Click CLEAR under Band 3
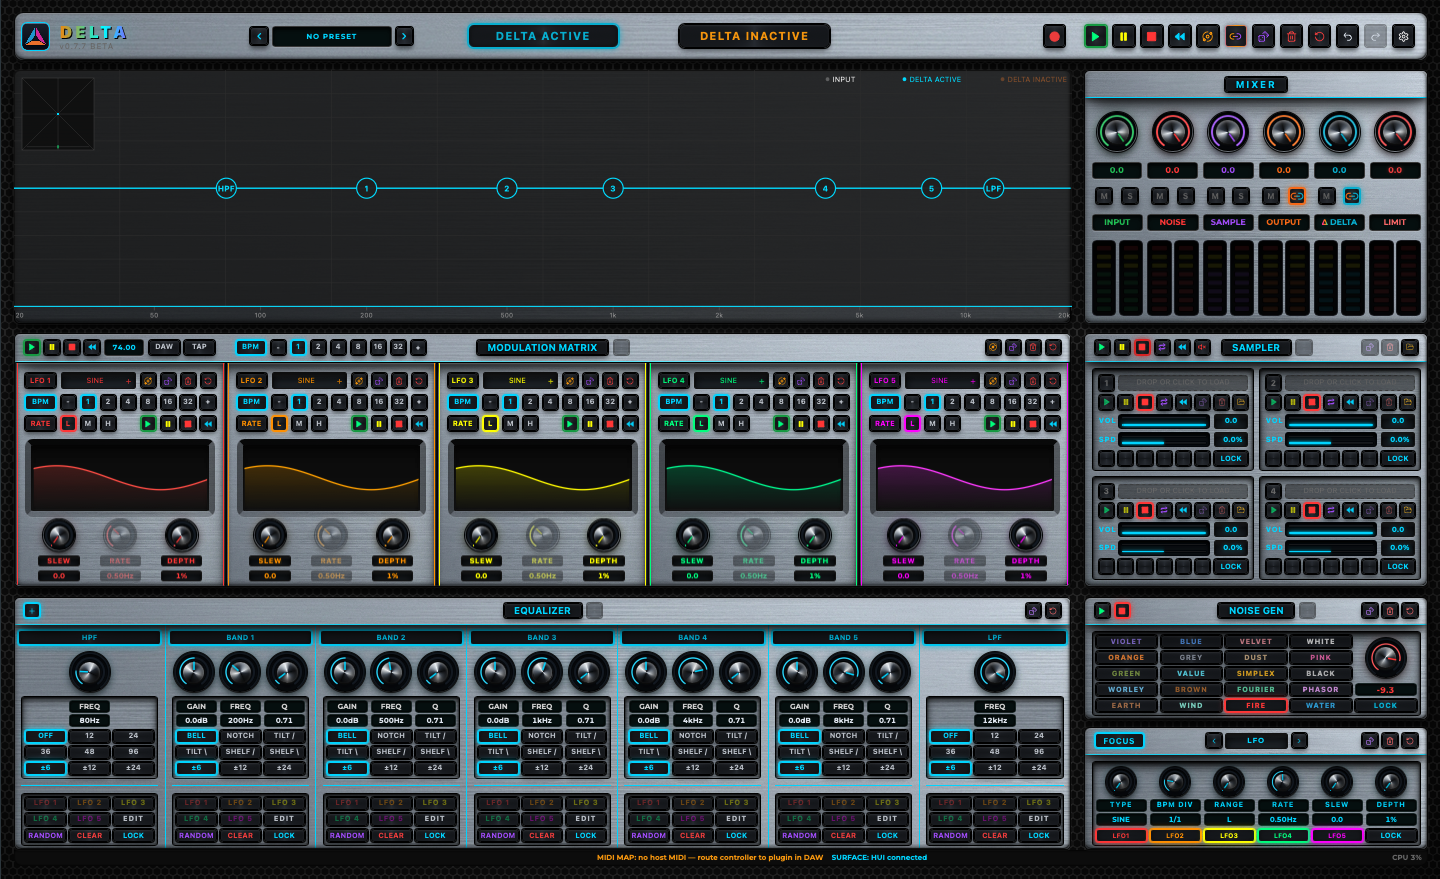The image size is (1440, 879). pos(542,835)
